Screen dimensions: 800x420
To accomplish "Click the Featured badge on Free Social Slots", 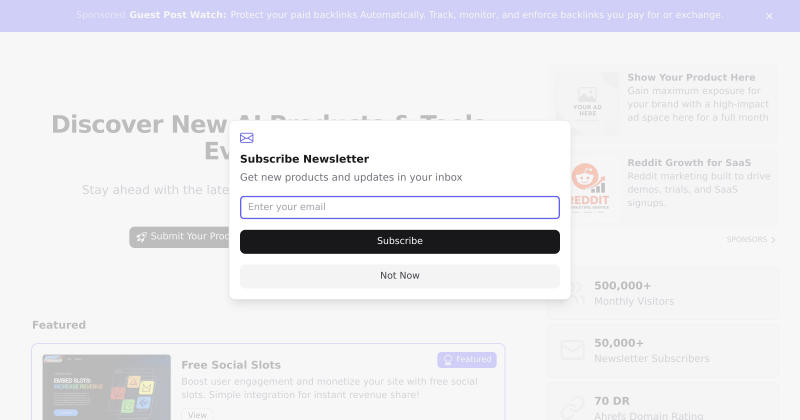I will click(467, 360).
